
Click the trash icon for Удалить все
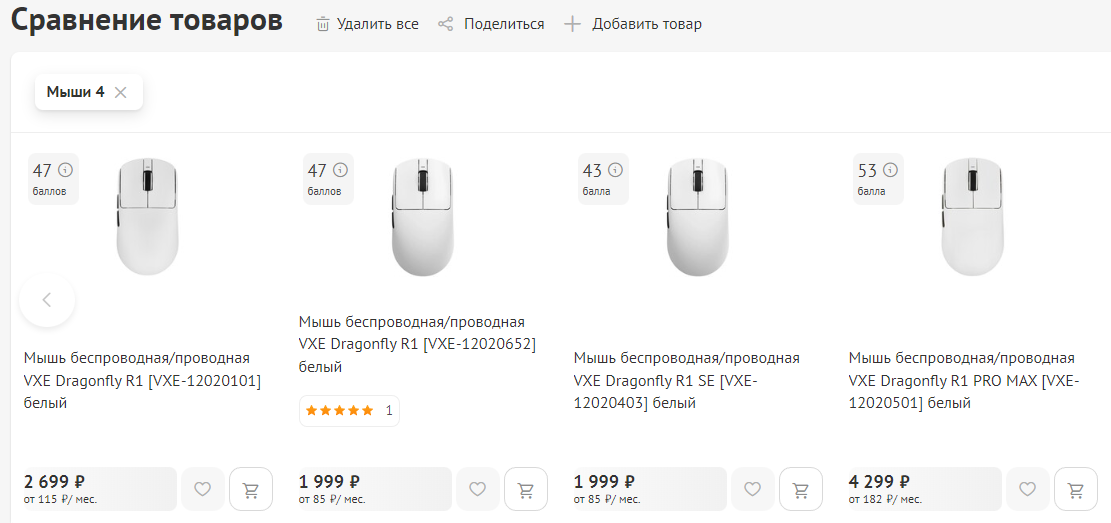[323, 24]
